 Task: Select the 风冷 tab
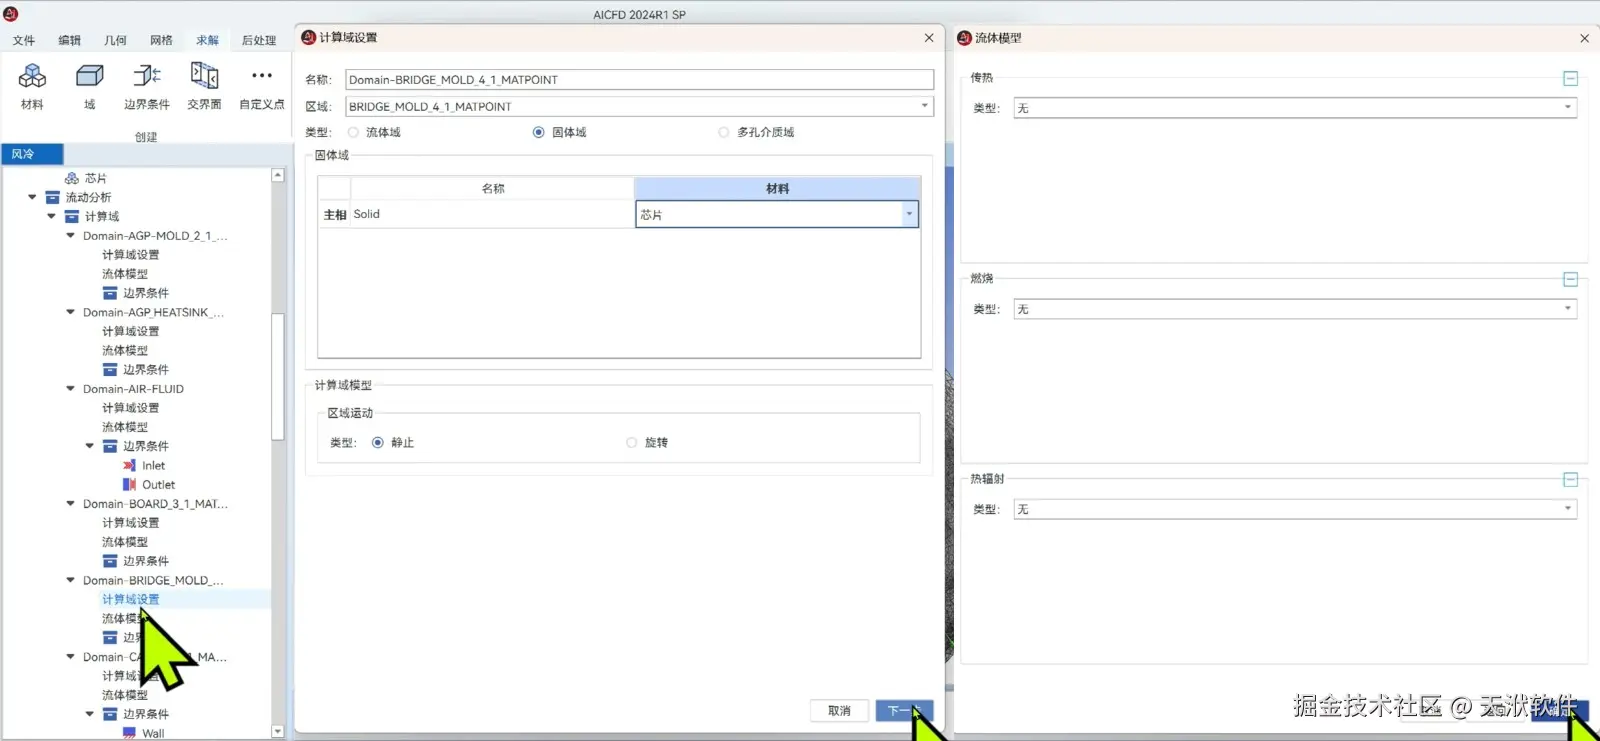click(x=32, y=154)
